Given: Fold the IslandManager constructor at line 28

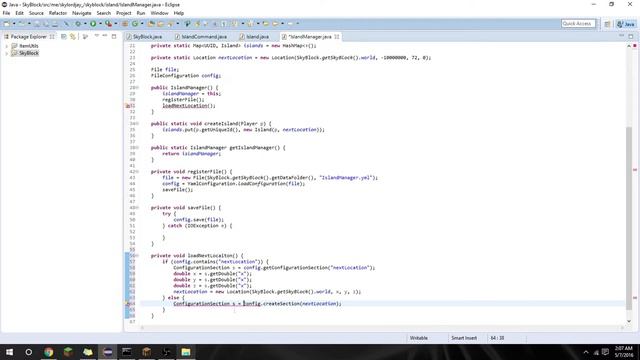Looking at the screenshot, I should 137,88.
